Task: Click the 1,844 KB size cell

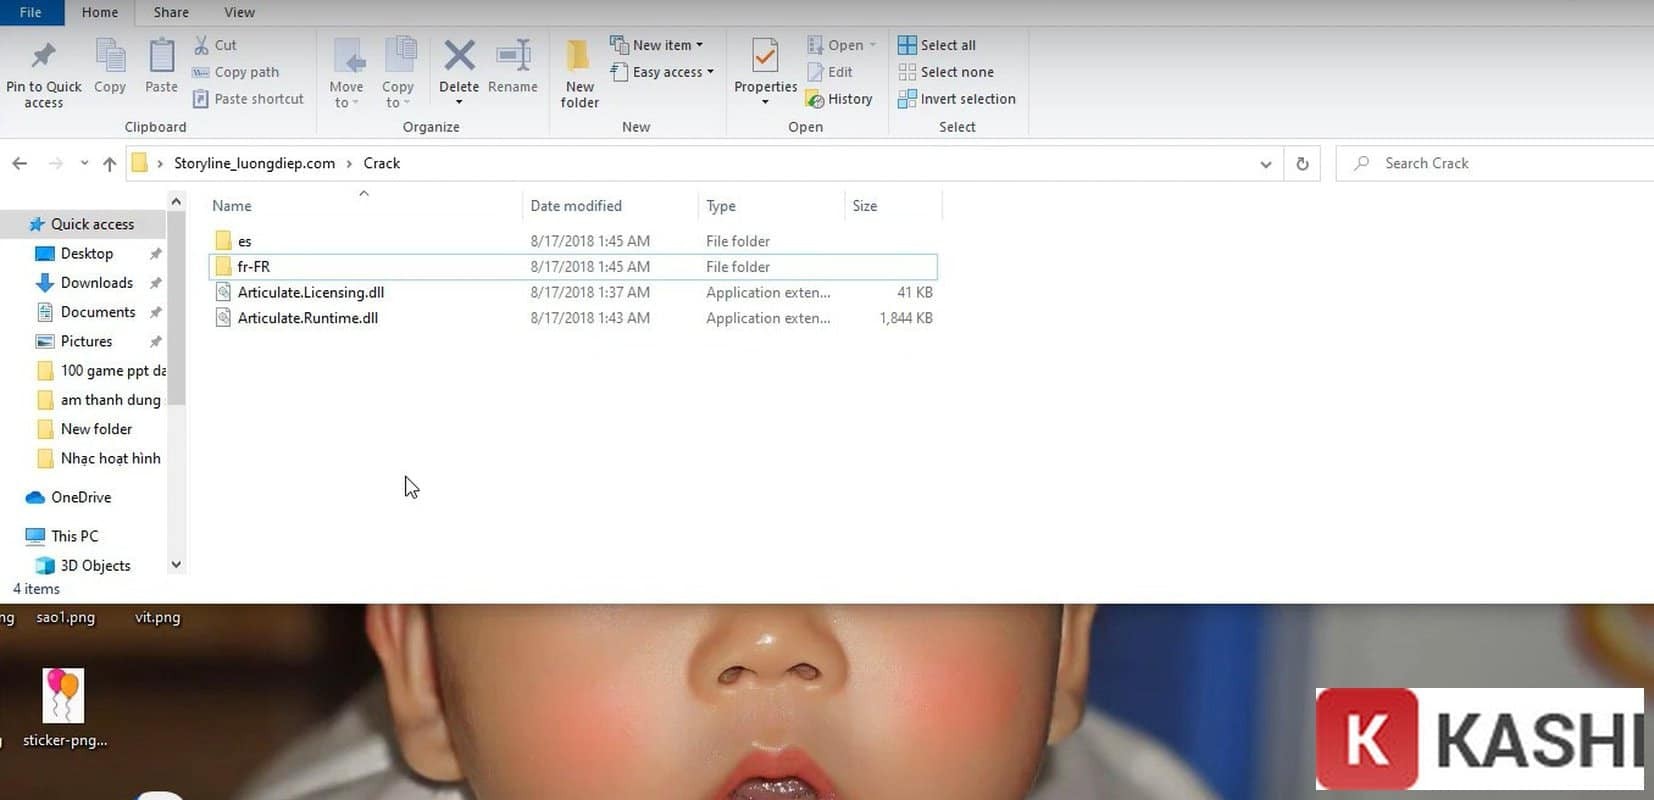Action: (906, 318)
